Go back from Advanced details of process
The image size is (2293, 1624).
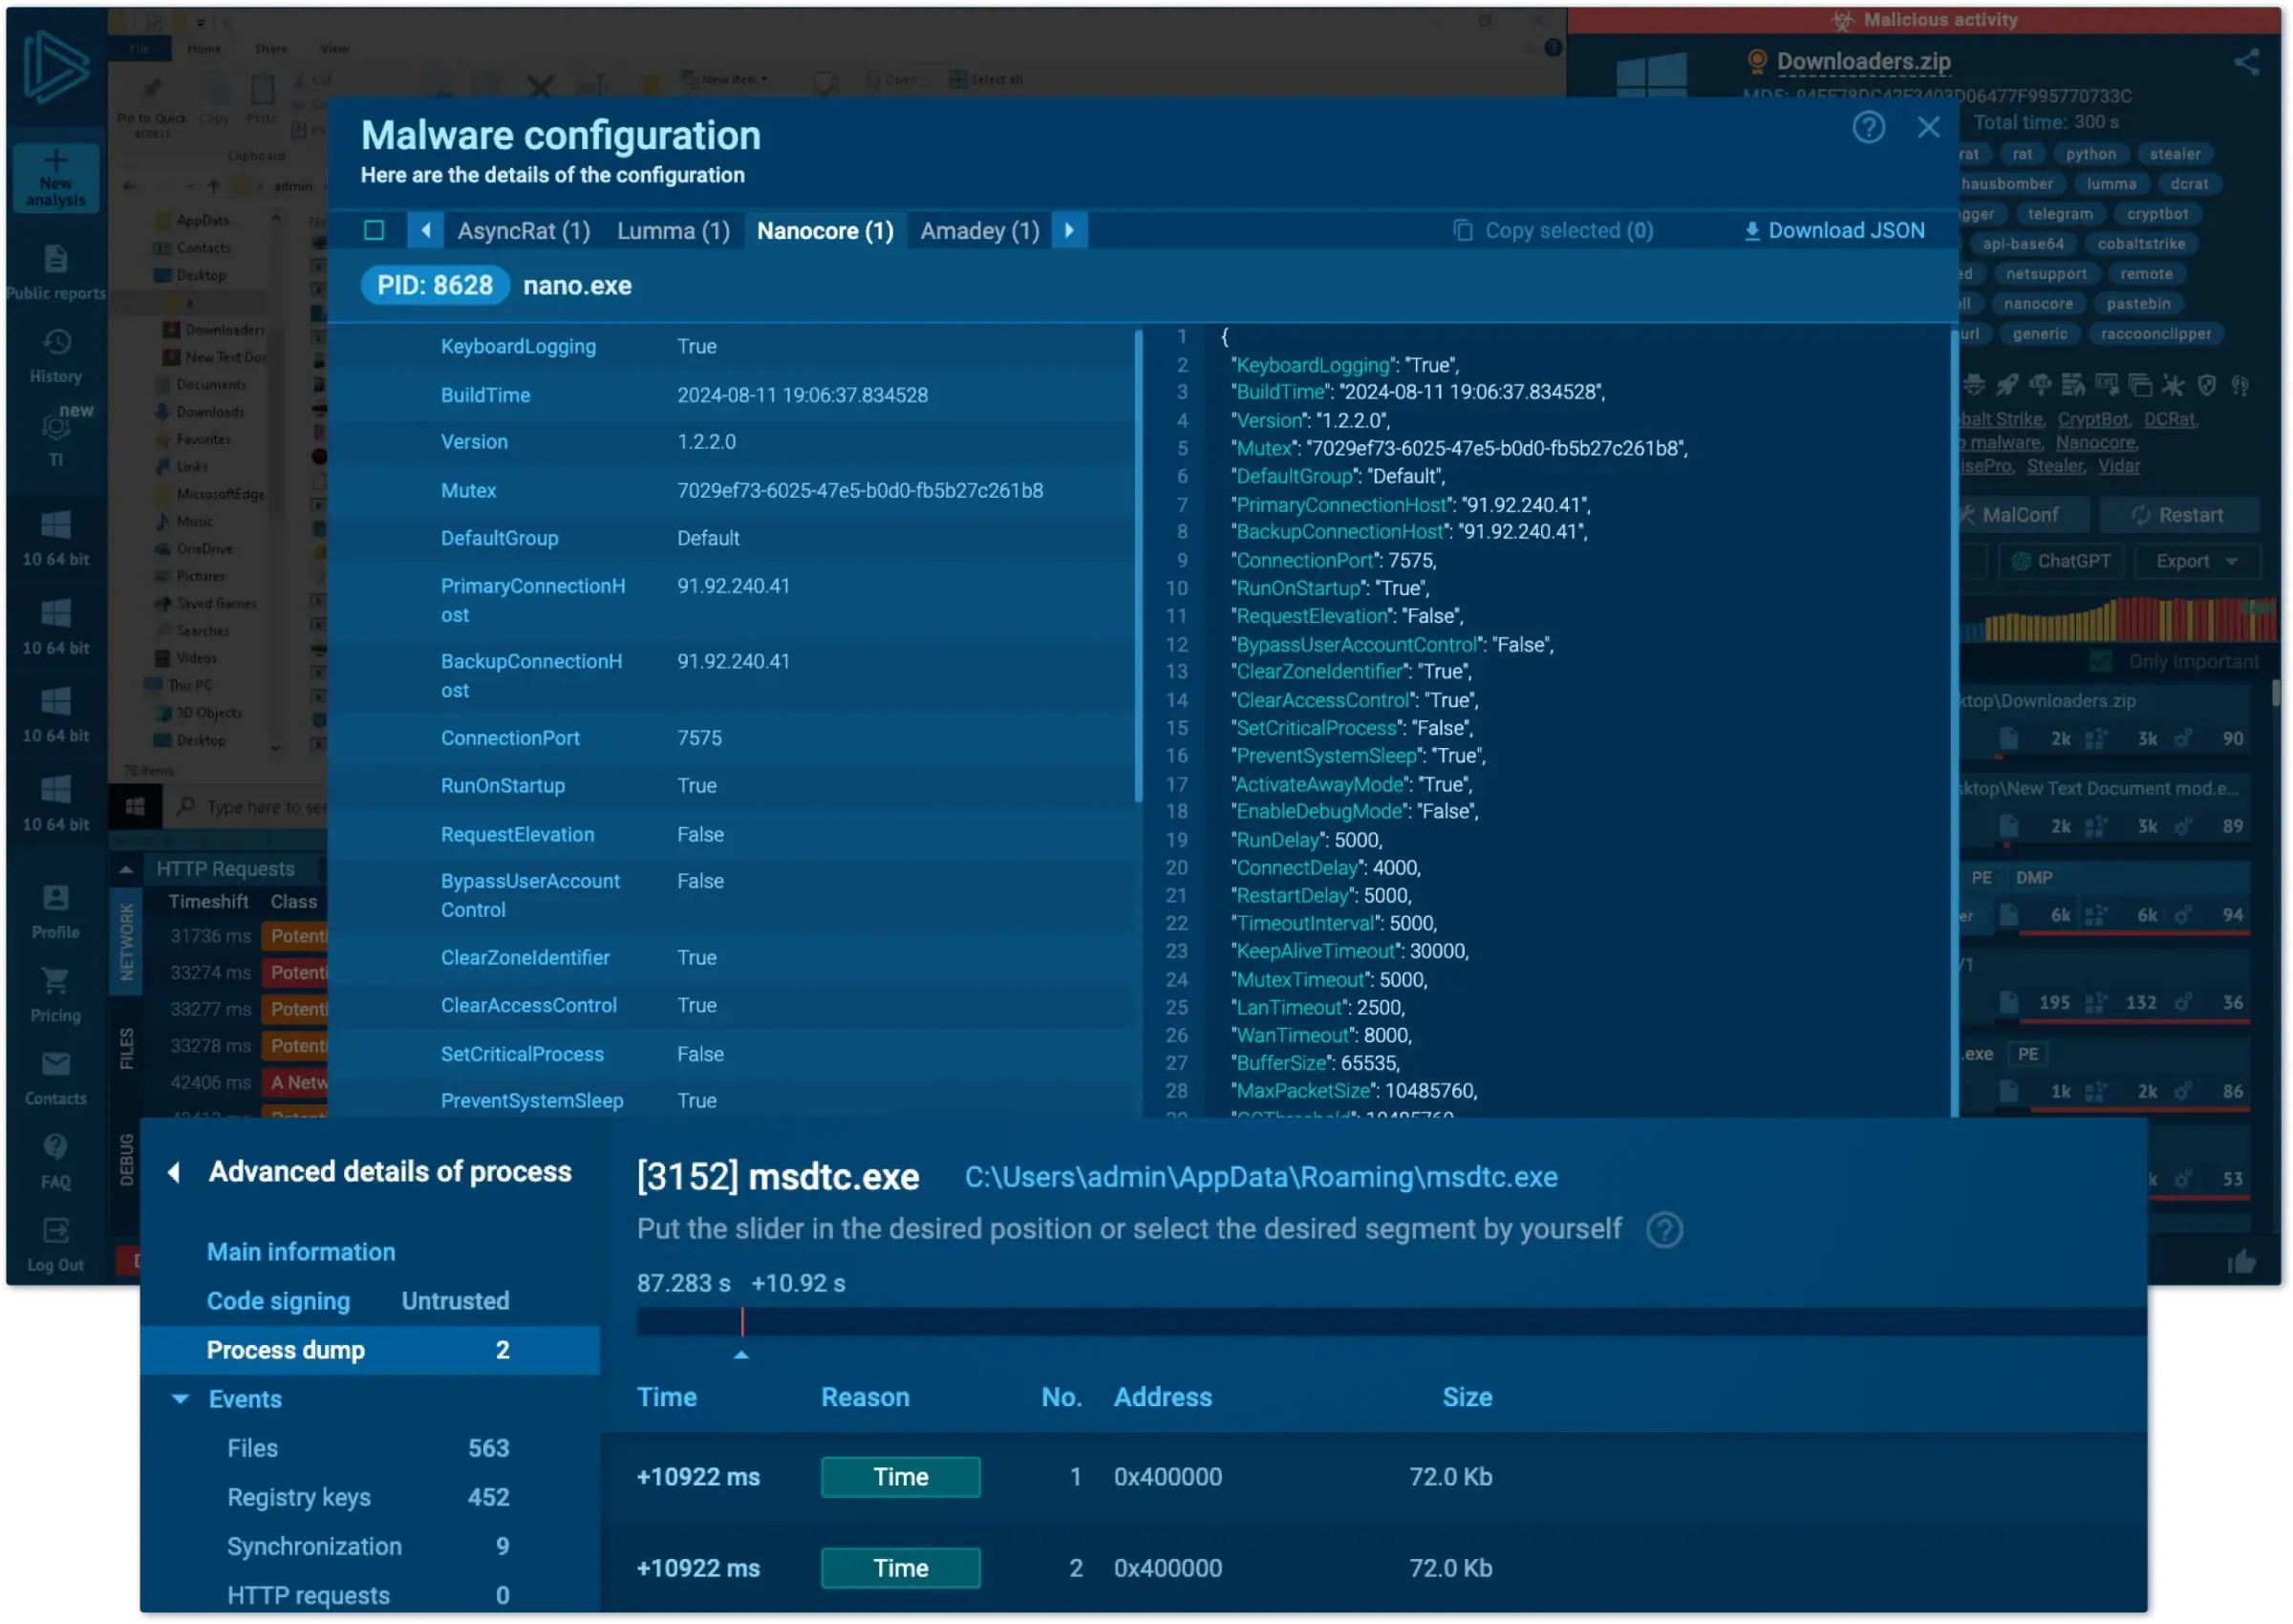[174, 1172]
